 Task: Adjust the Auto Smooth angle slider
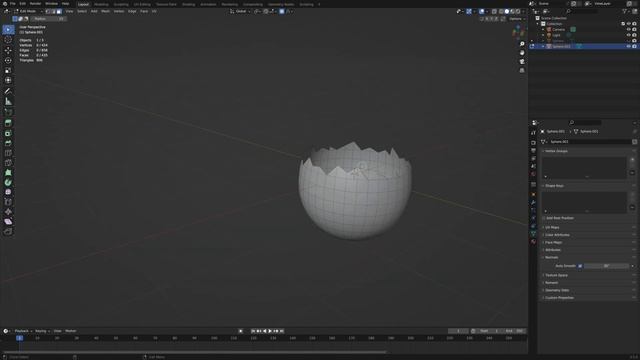click(606, 266)
